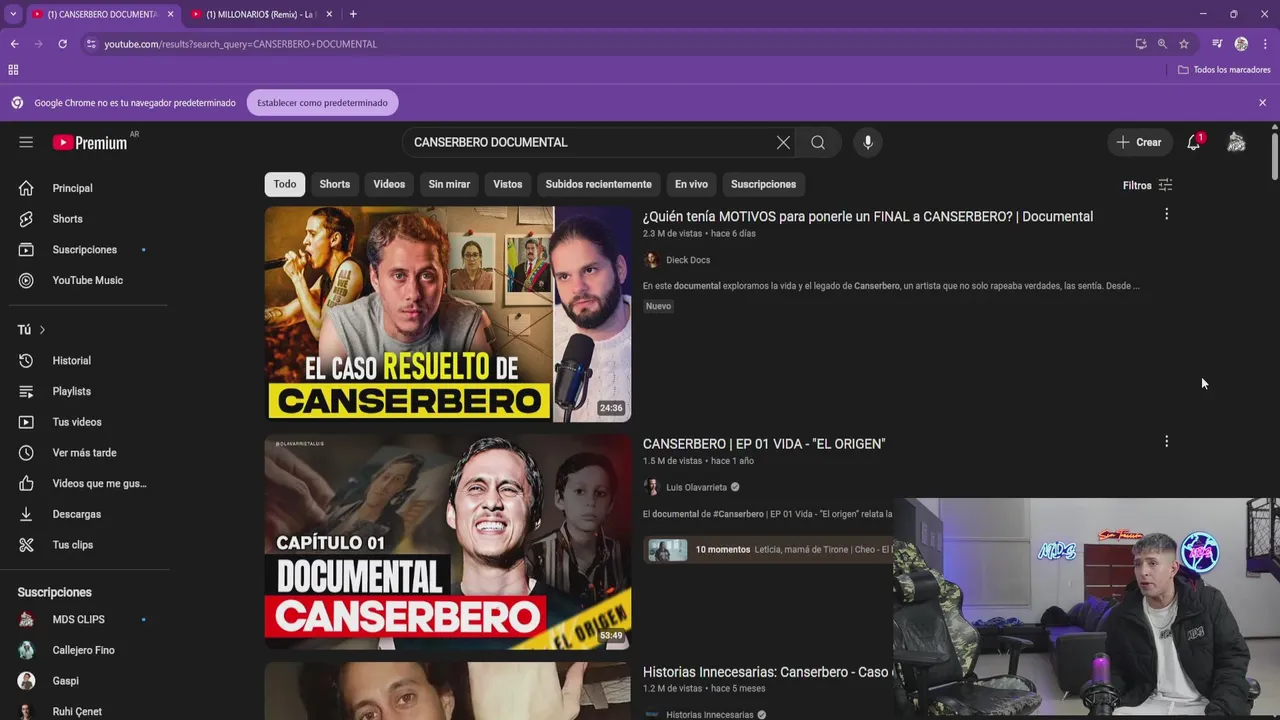This screenshot has width=1280, height=720.
Task: Bookmark this page with star icon
Action: coord(1184,44)
